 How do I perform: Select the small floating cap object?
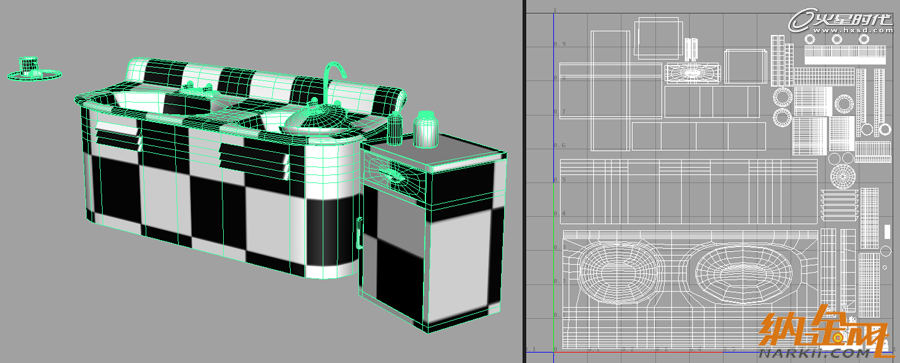[x=34, y=69]
